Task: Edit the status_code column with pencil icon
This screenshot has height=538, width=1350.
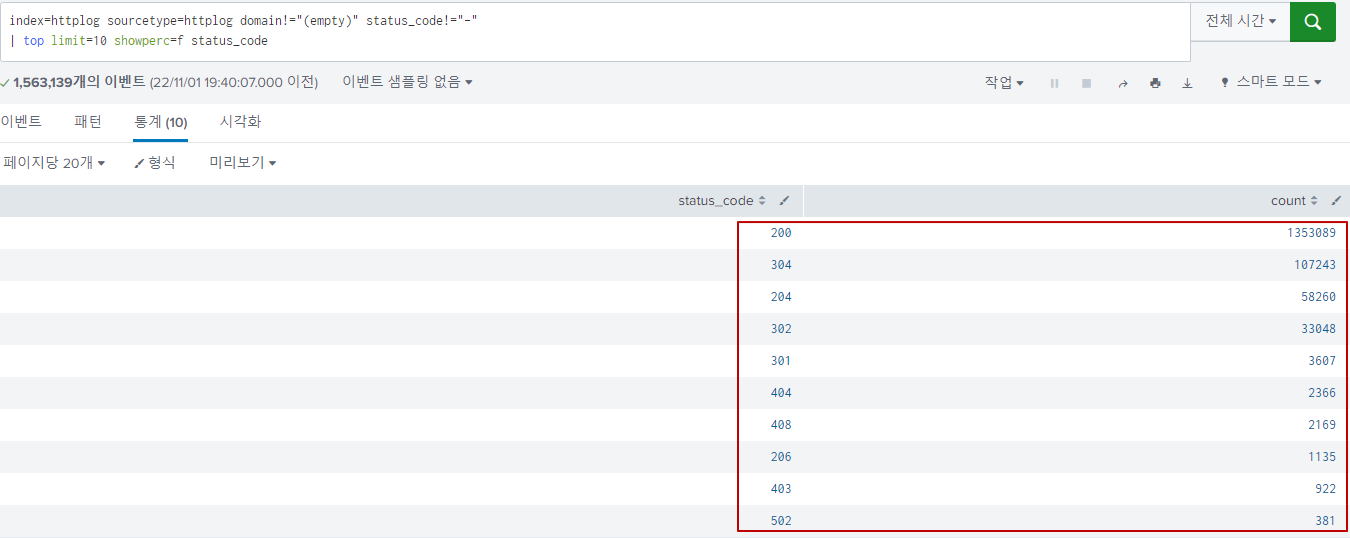Action: click(784, 201)
